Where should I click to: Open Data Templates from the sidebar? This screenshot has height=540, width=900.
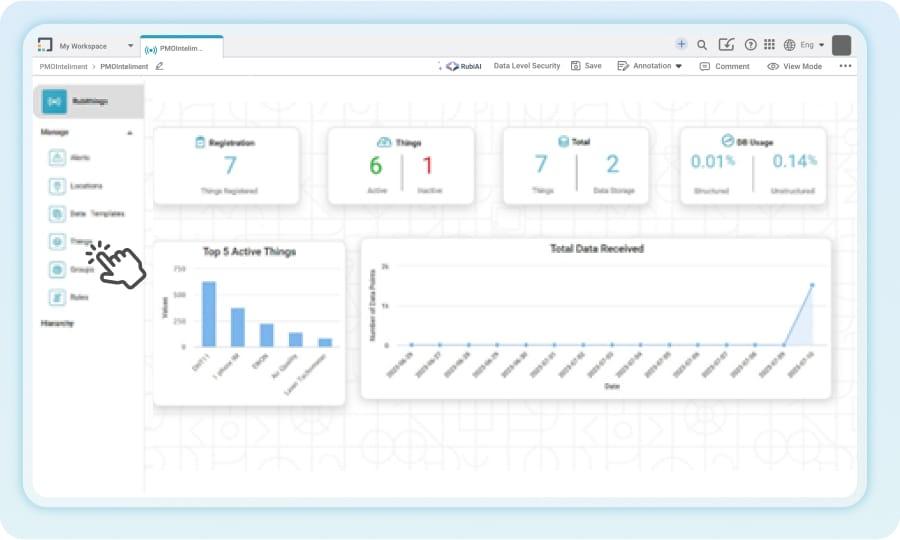(x=57, y=213)
